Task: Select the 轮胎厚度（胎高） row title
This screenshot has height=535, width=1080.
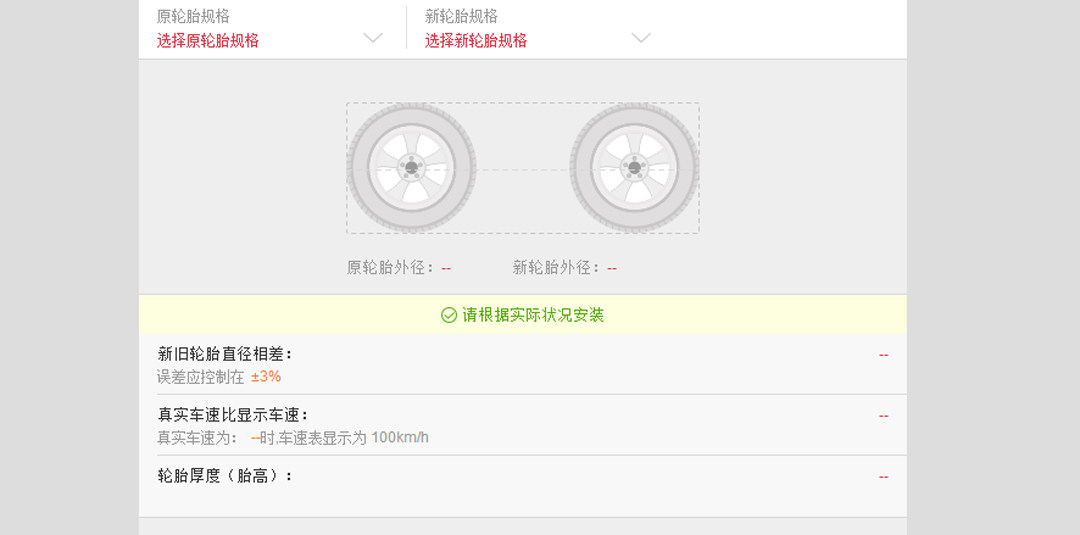Action: point(225,476)
